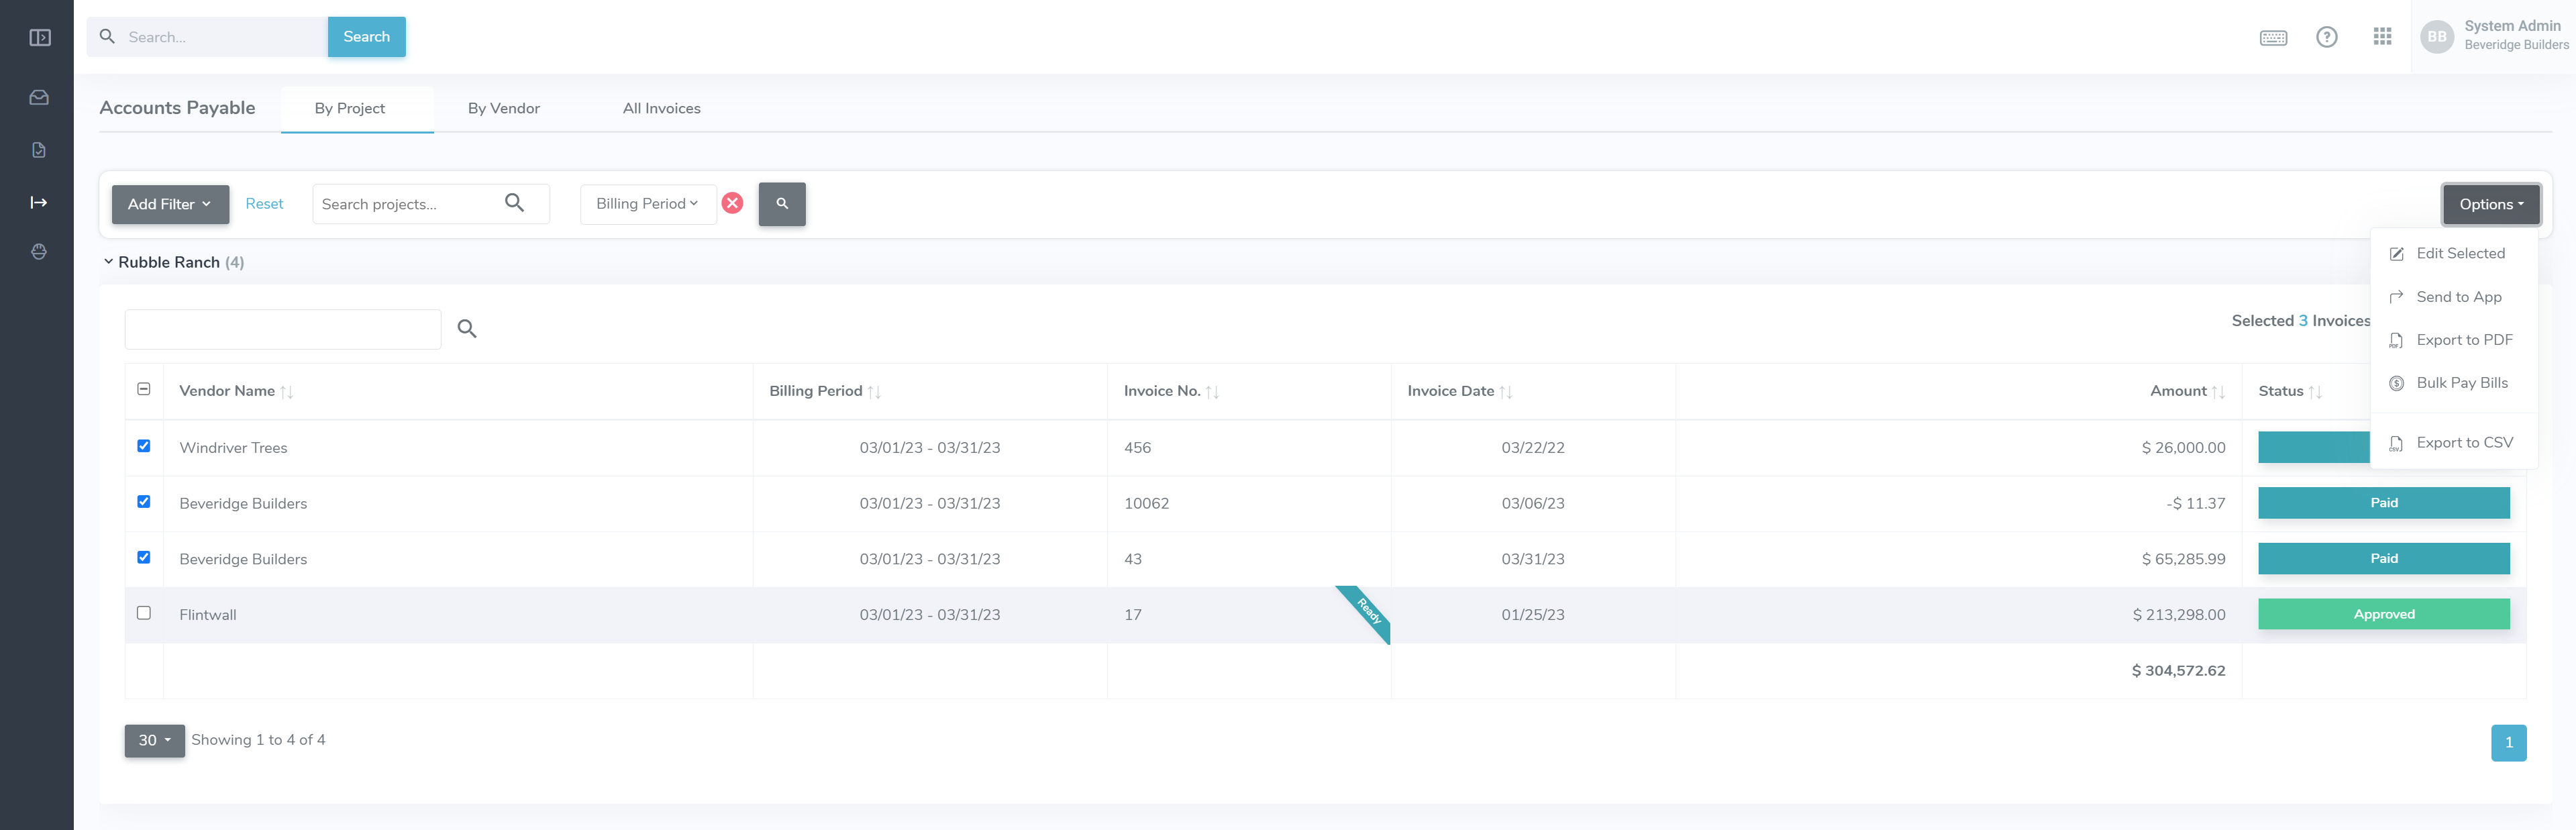Remove Billing Period filter with red X
Image resolution: width=2576 pixels, height=830 pixels.
(732, 204)
